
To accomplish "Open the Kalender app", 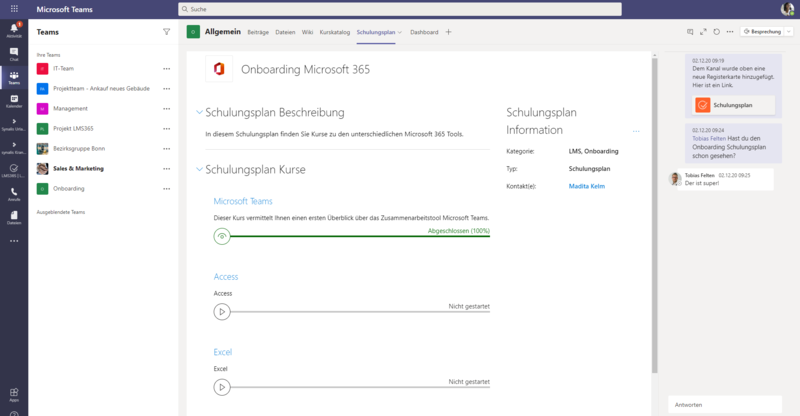I will [x=14, y=101].
